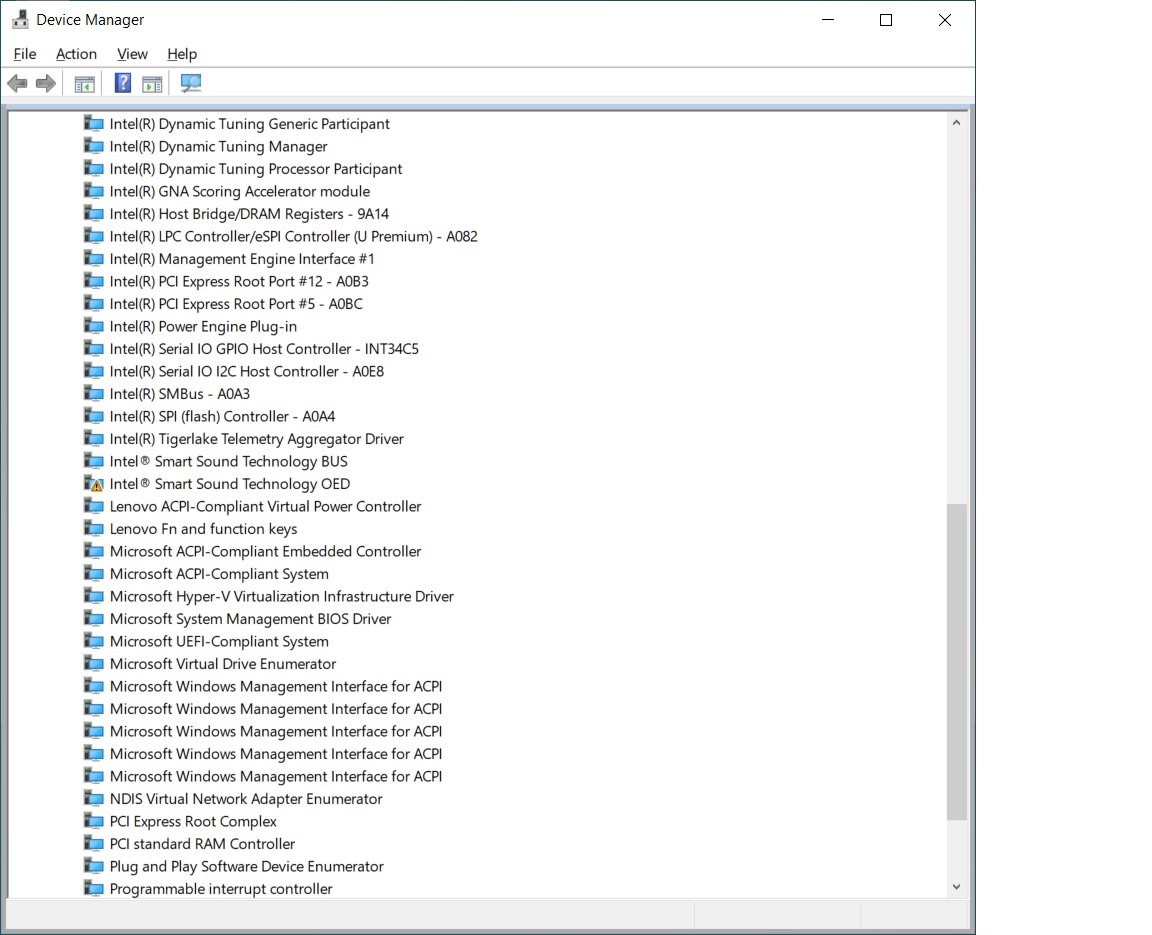Click icon beside PCI Express Root Complex
Viewport: 1152px width, 935px height.
point(93,821)
